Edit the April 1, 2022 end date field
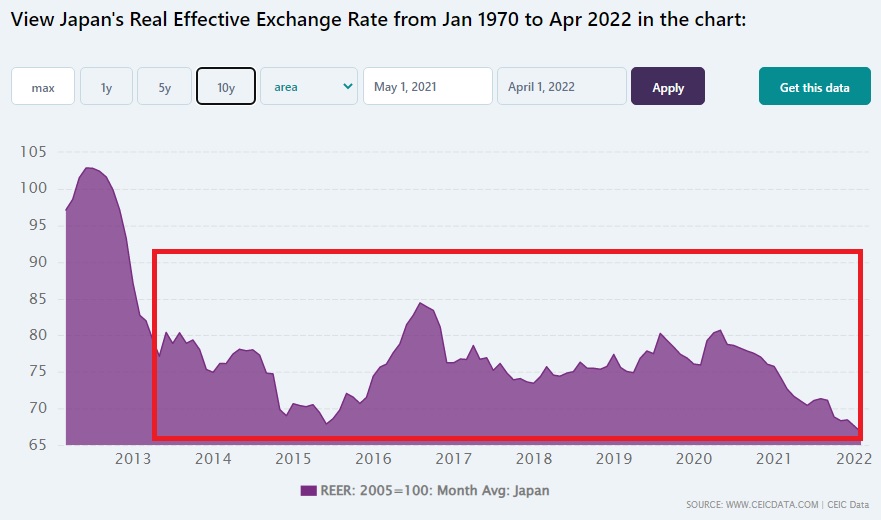The image size is (881, 520). [x=561, y=87]
